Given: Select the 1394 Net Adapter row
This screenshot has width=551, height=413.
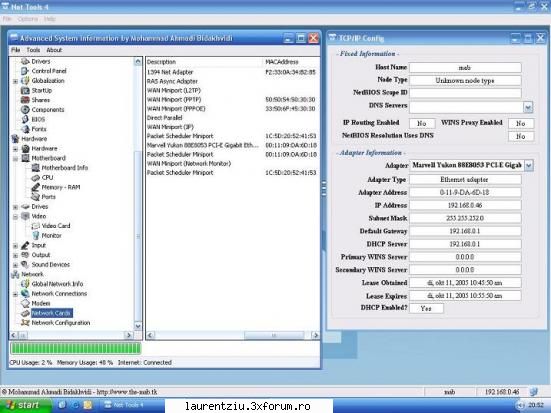Looking at the screenshot, I should click(x=232, y=72).
